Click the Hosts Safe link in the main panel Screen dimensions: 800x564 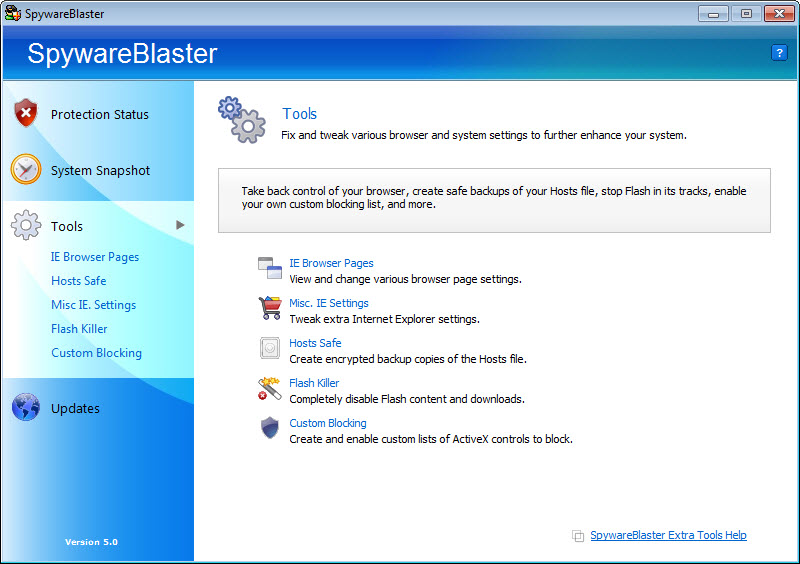[x=315, y=343]
